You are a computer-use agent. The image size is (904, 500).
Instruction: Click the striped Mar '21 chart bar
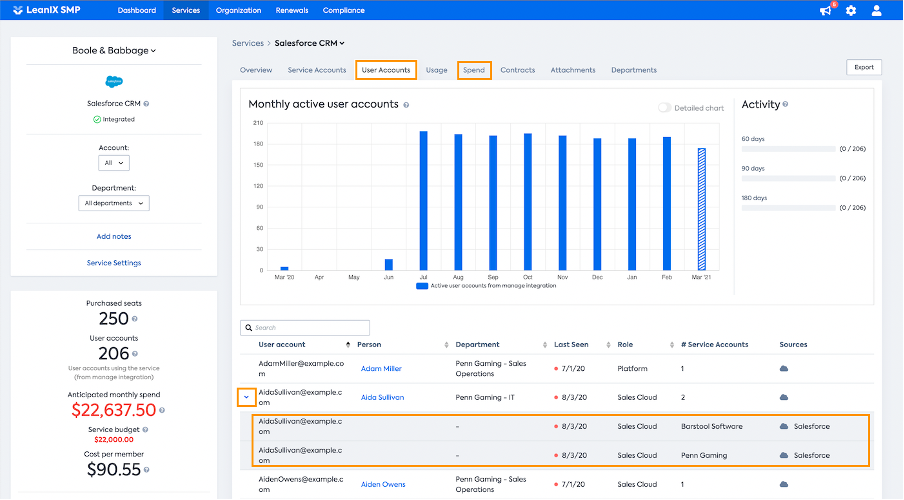pos(702,209)
